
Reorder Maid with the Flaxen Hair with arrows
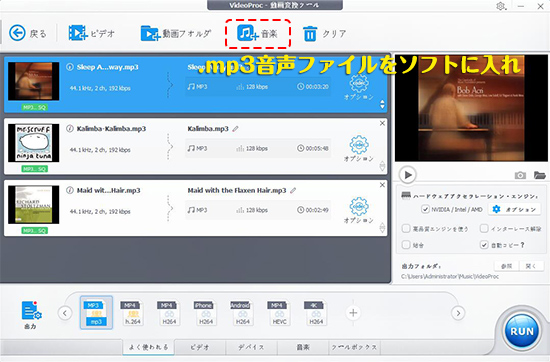(x=382, y=227)
